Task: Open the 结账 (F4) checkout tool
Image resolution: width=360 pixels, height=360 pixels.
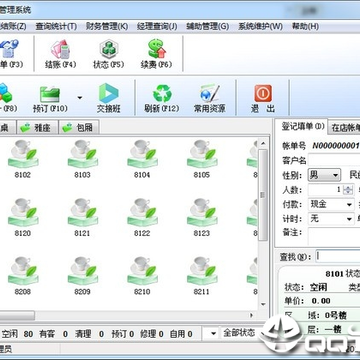Action: (61, 54)
